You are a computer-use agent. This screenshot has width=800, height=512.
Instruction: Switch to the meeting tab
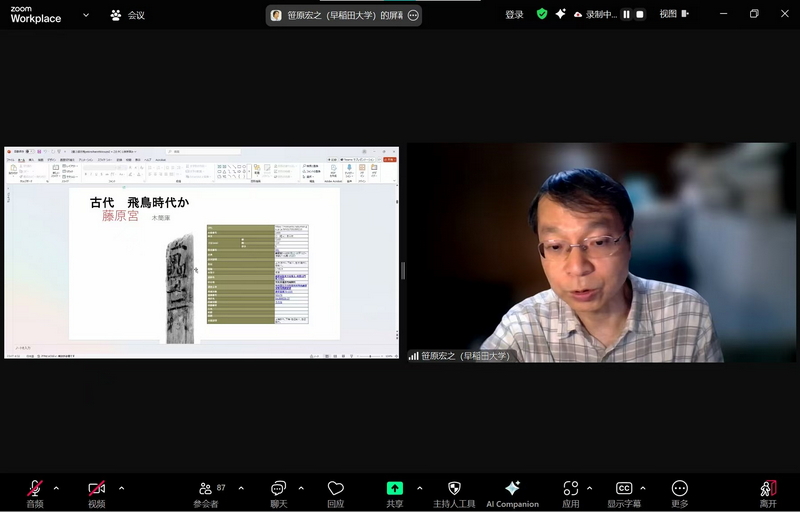128,15
